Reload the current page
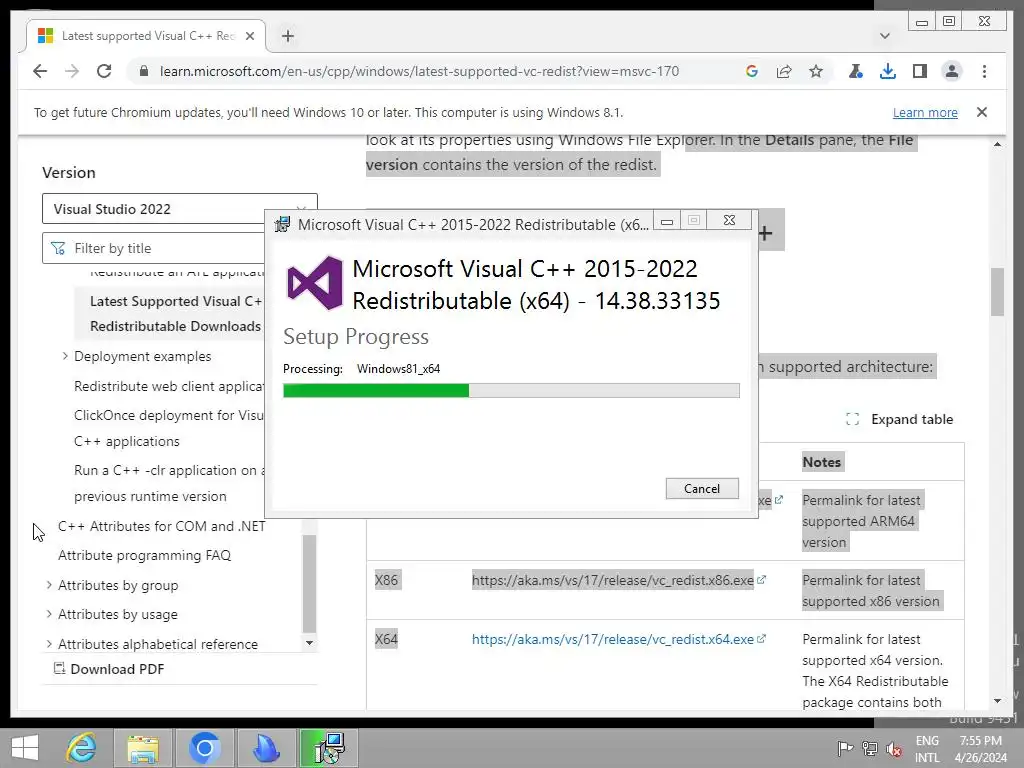 104,71
